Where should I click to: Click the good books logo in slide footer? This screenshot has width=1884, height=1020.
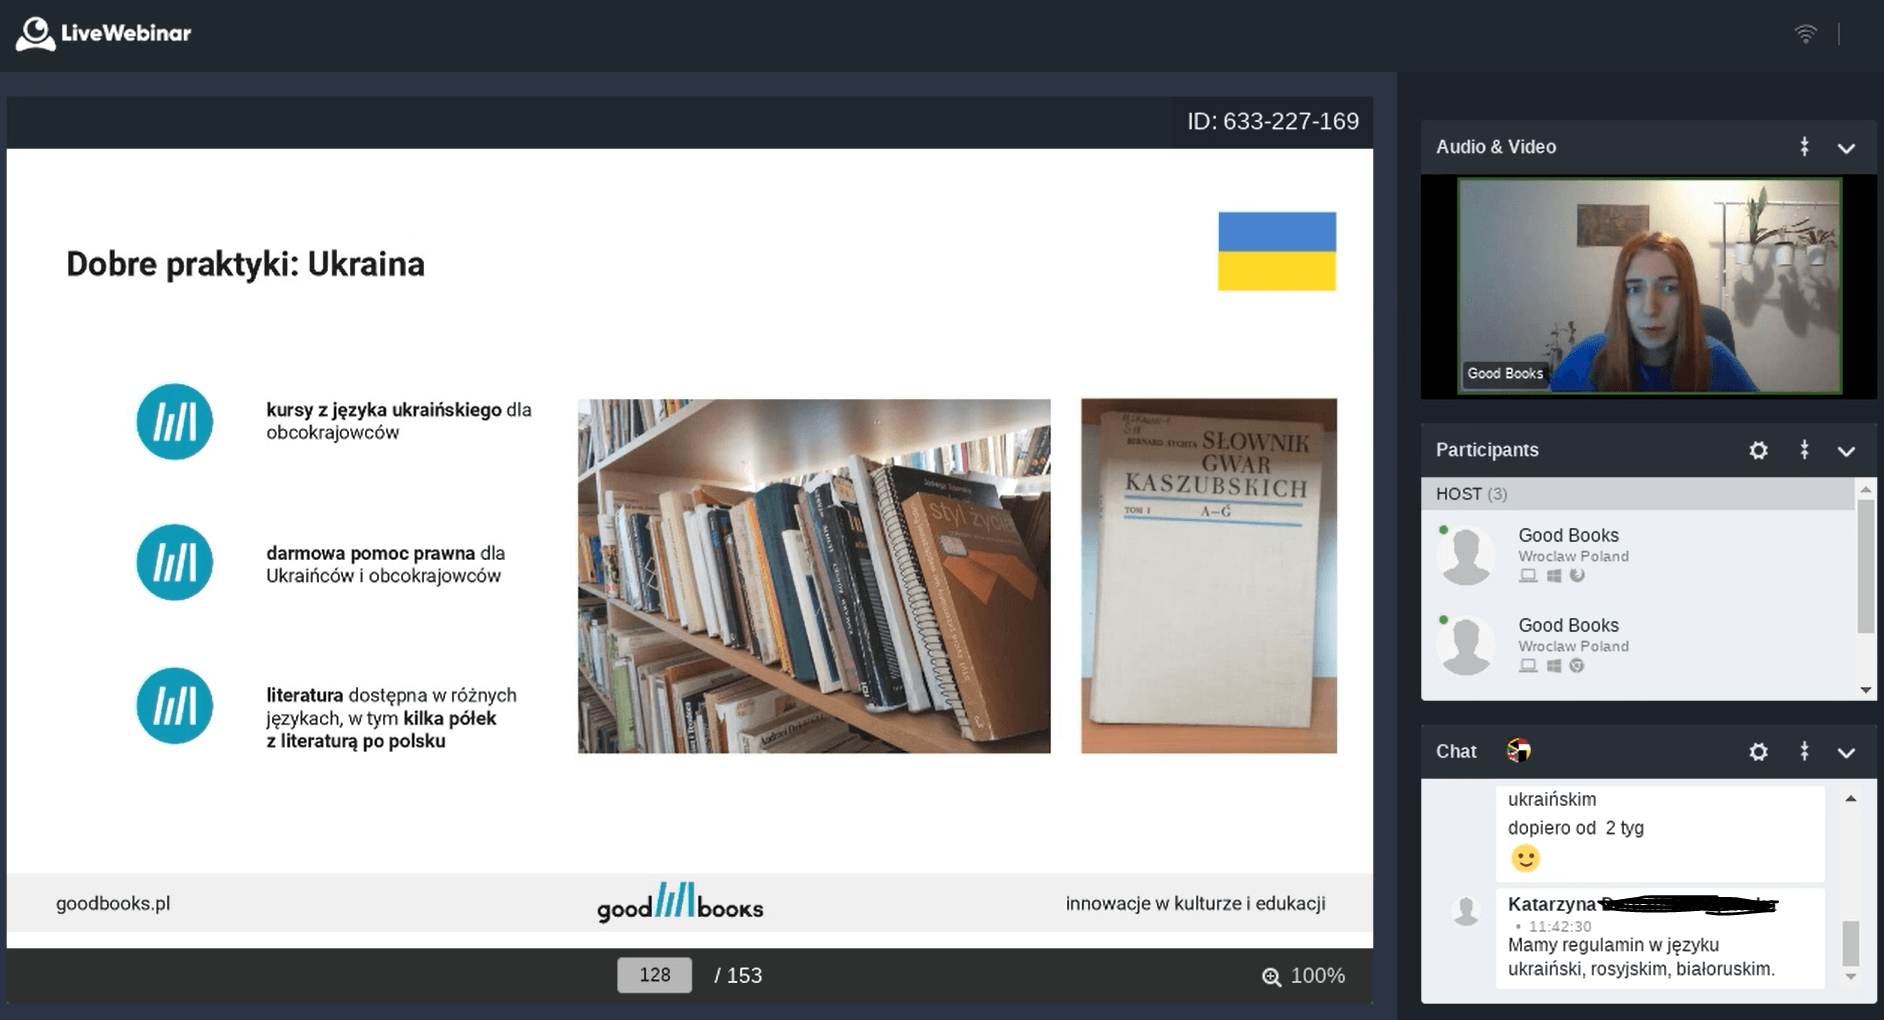pyautogui.click(x=680, y=903)
